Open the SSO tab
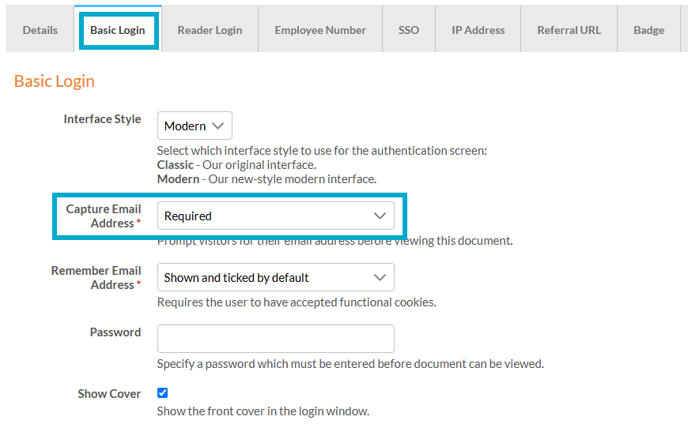 408,30
